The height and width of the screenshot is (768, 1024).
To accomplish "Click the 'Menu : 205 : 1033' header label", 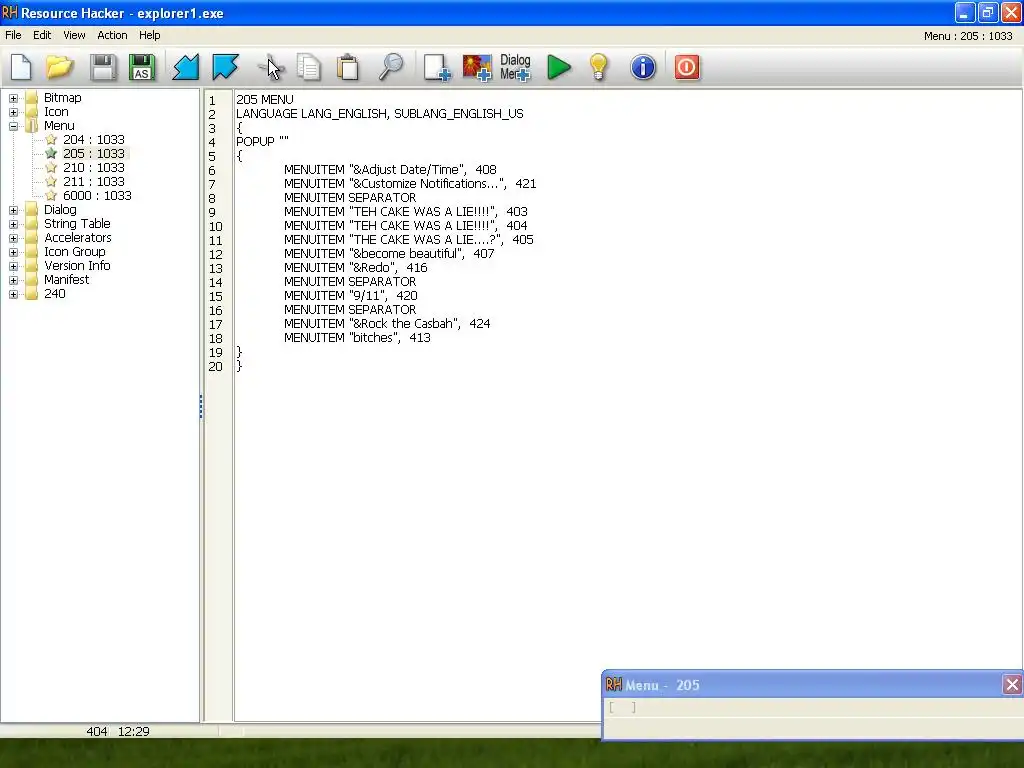I will click(968, 36).
